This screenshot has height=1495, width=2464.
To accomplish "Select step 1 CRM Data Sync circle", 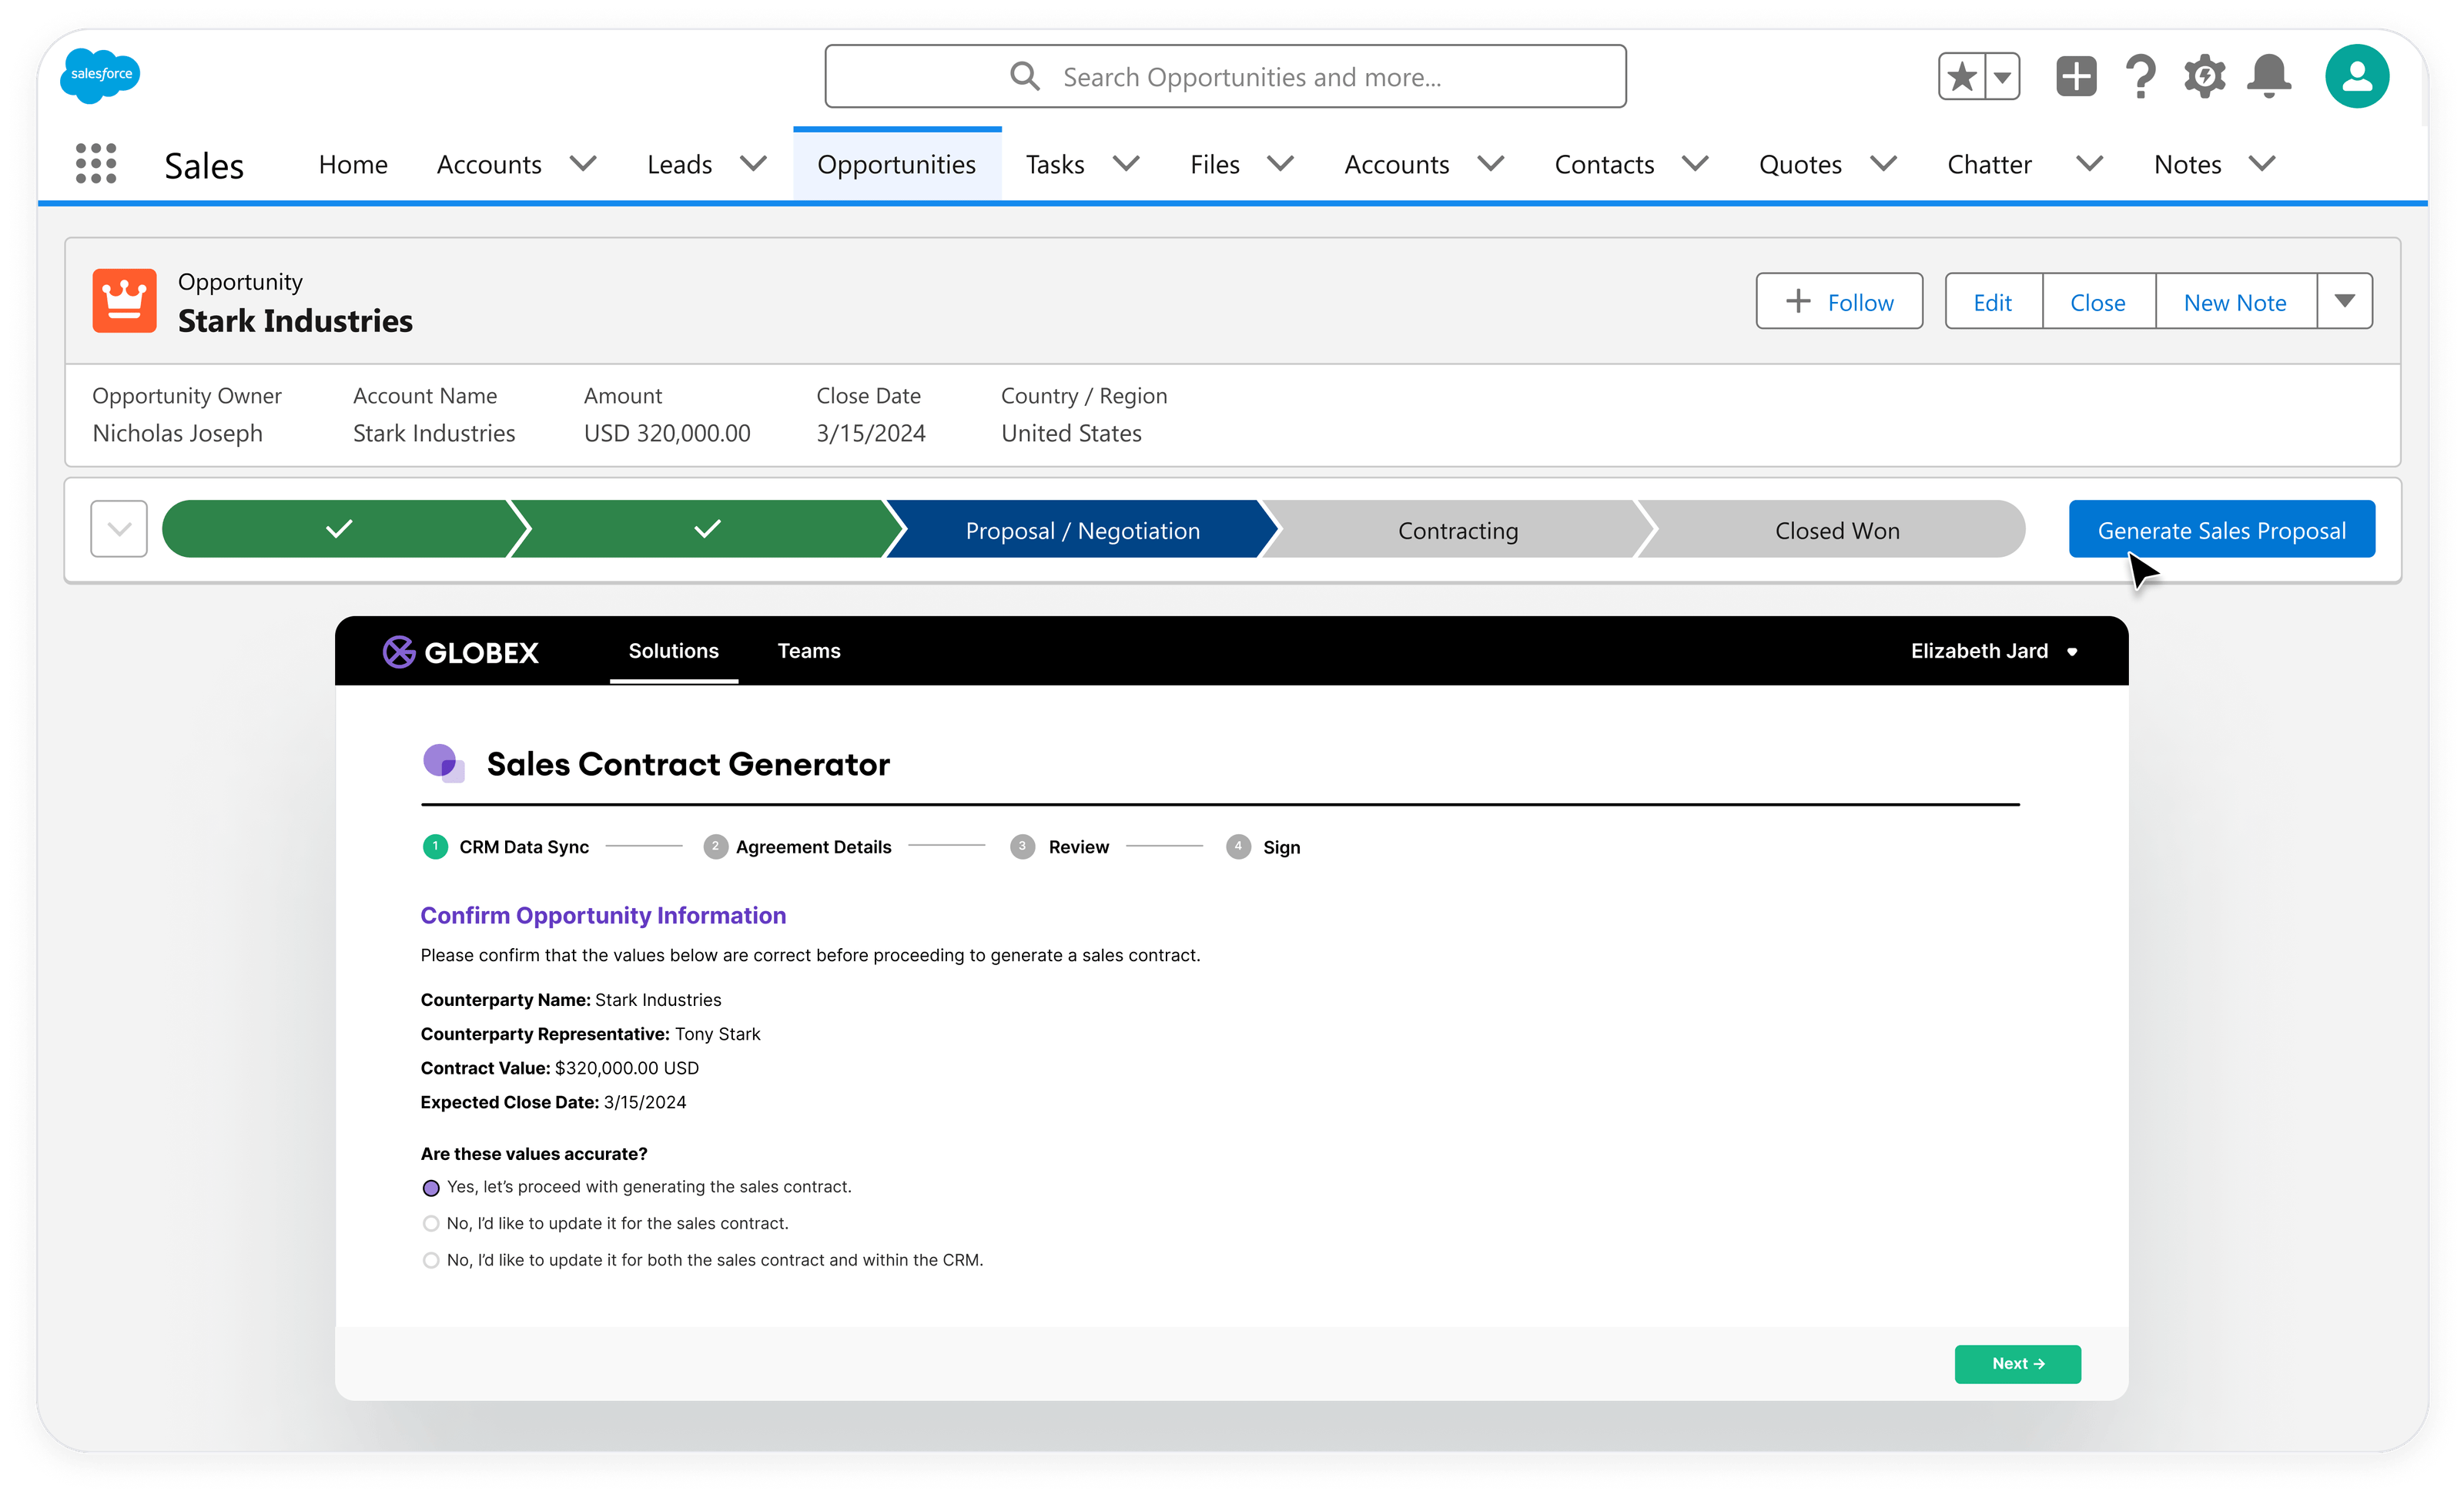I will [435, 847].
